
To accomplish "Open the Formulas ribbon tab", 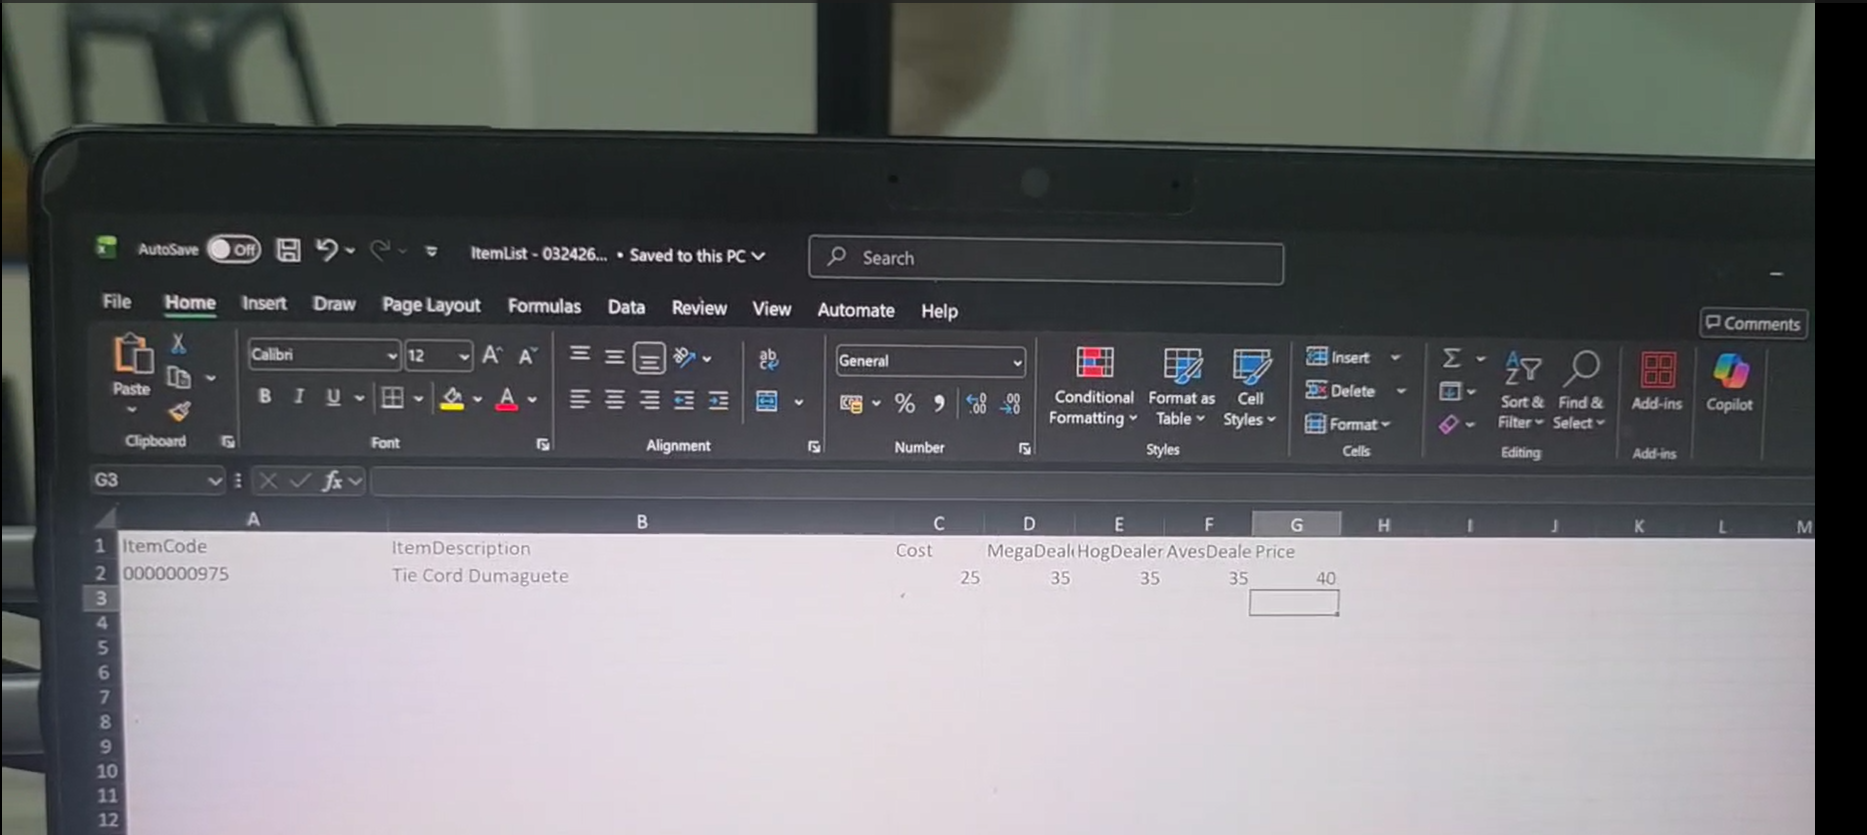I will [x=543, y=306].
